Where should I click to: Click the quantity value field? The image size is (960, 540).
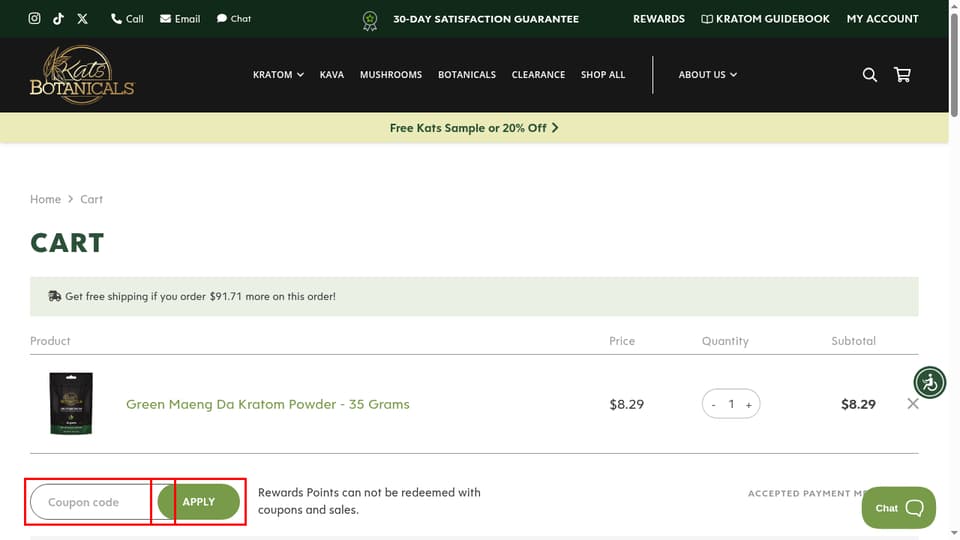pos(731,404)
